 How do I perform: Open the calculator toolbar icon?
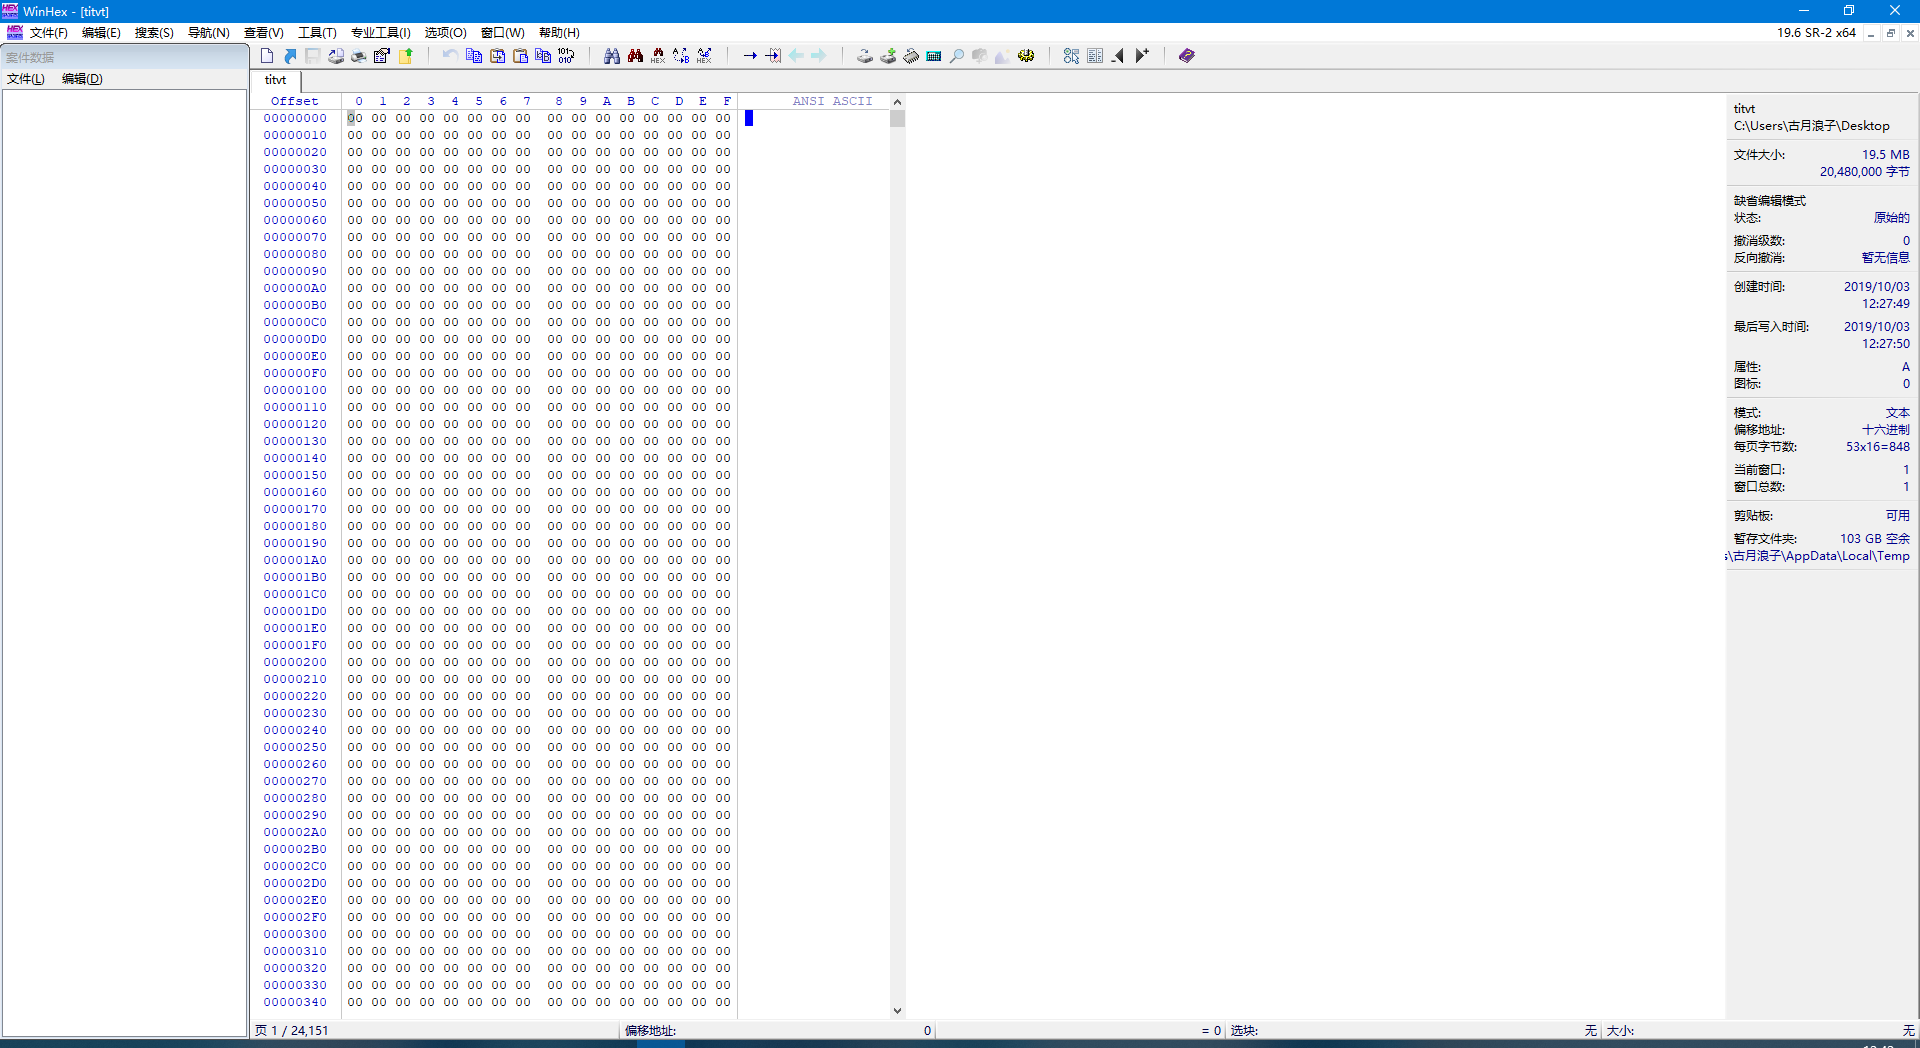(934, 56)
